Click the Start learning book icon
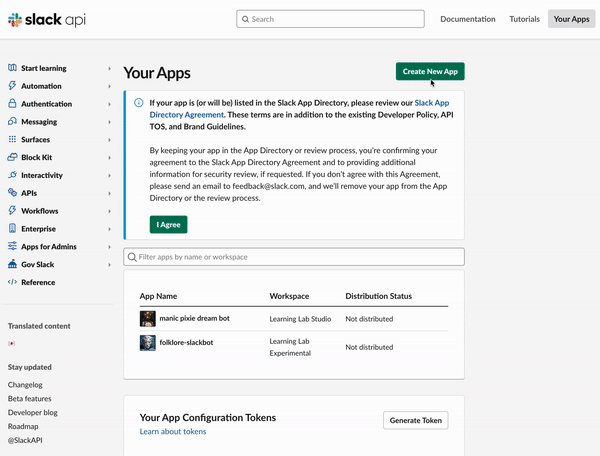Screen dimensions: 600x456 [x=12, y=68]
